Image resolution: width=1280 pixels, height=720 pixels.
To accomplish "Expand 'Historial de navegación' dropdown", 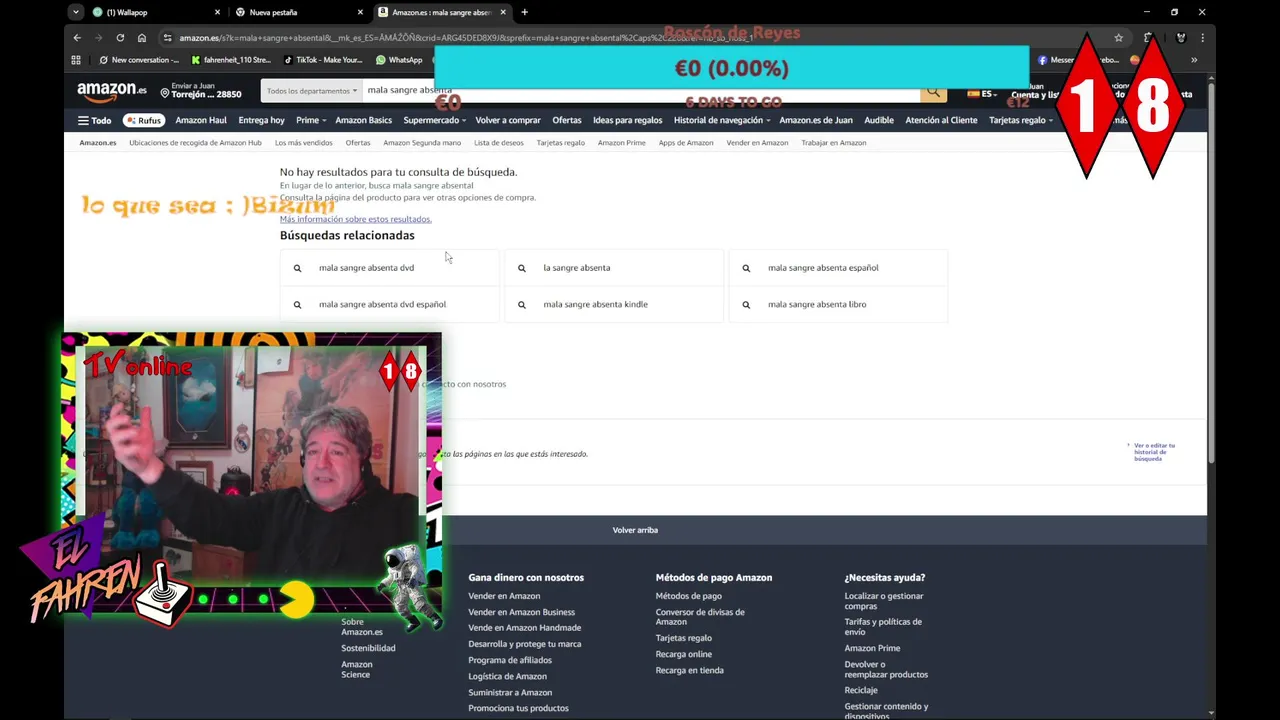I will [x=722, y=120].
